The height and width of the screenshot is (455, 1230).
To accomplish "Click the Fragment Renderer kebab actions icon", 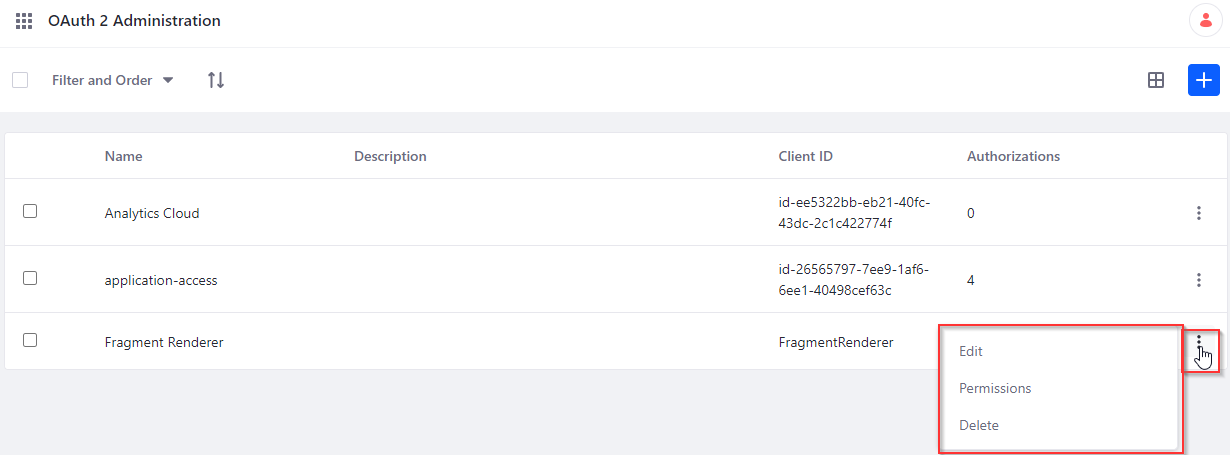I will pos(1198,342).
